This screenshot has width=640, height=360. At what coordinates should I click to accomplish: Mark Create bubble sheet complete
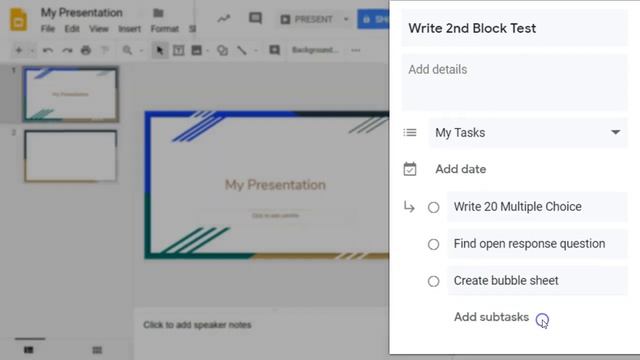[433, 281]
